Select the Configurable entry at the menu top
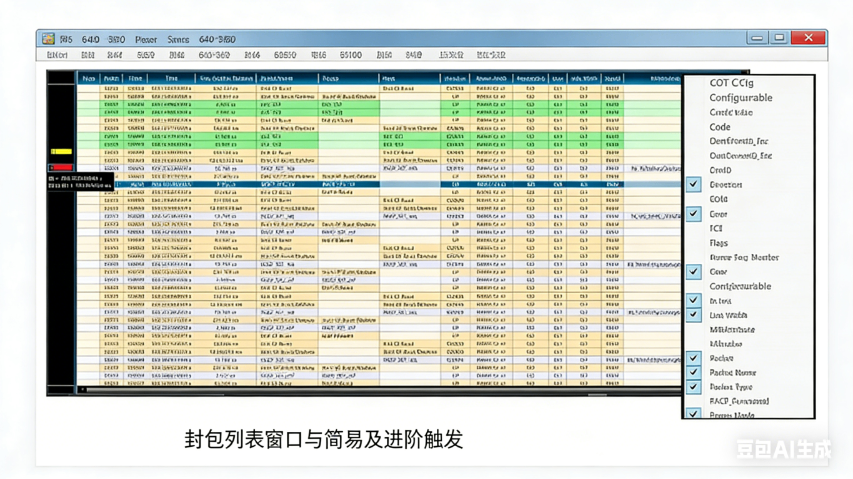The height and width of the screenshot is (479, 853). coord(740,98)
